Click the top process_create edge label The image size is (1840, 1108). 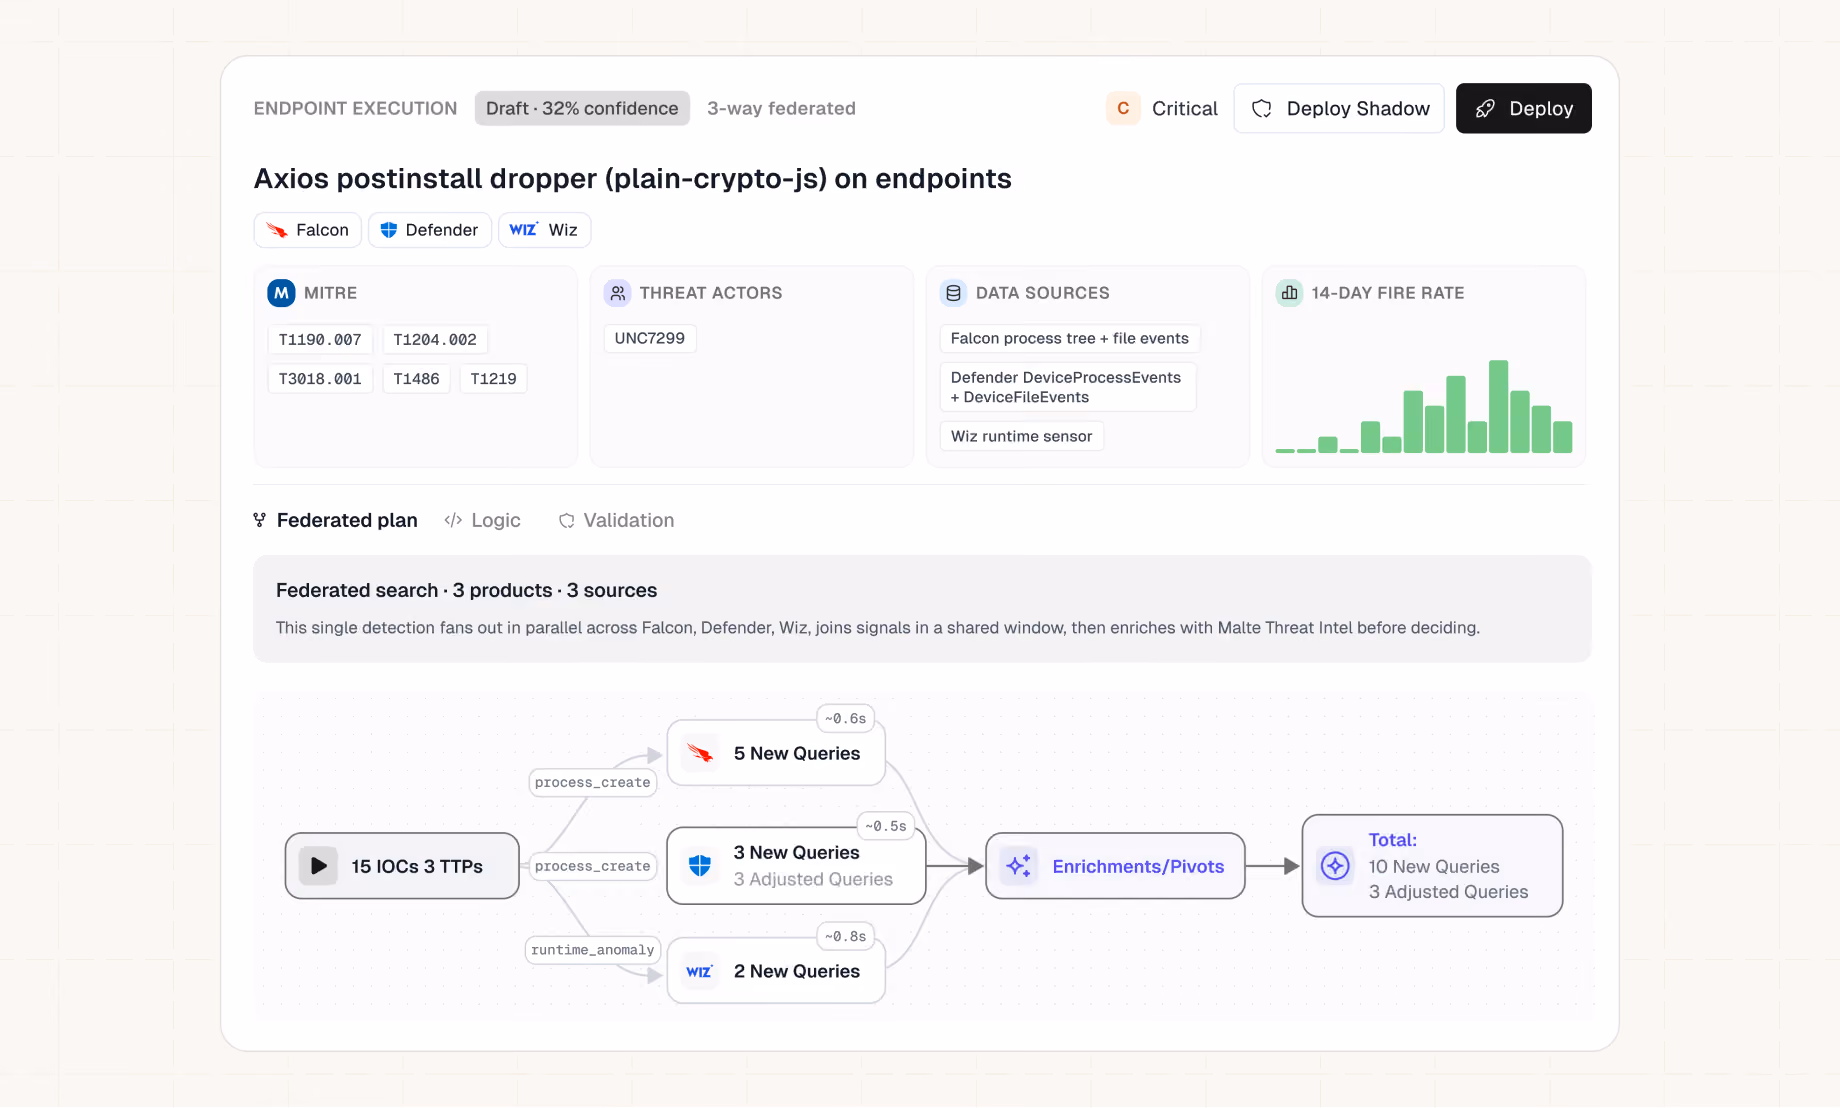click(593, 782)
